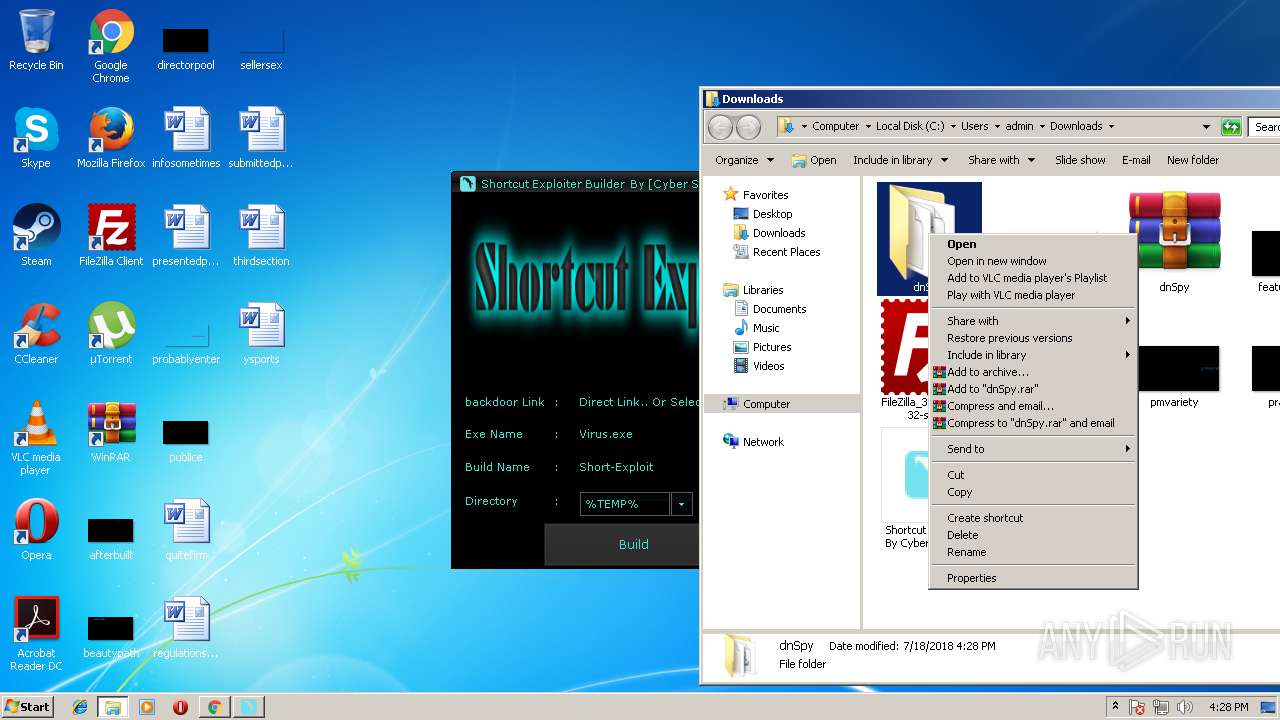Image resolution: width=1280 pixels, height=720 pixels.
Task: Click the Directory %TEMP% input field
Action: (x=624, y=504)
